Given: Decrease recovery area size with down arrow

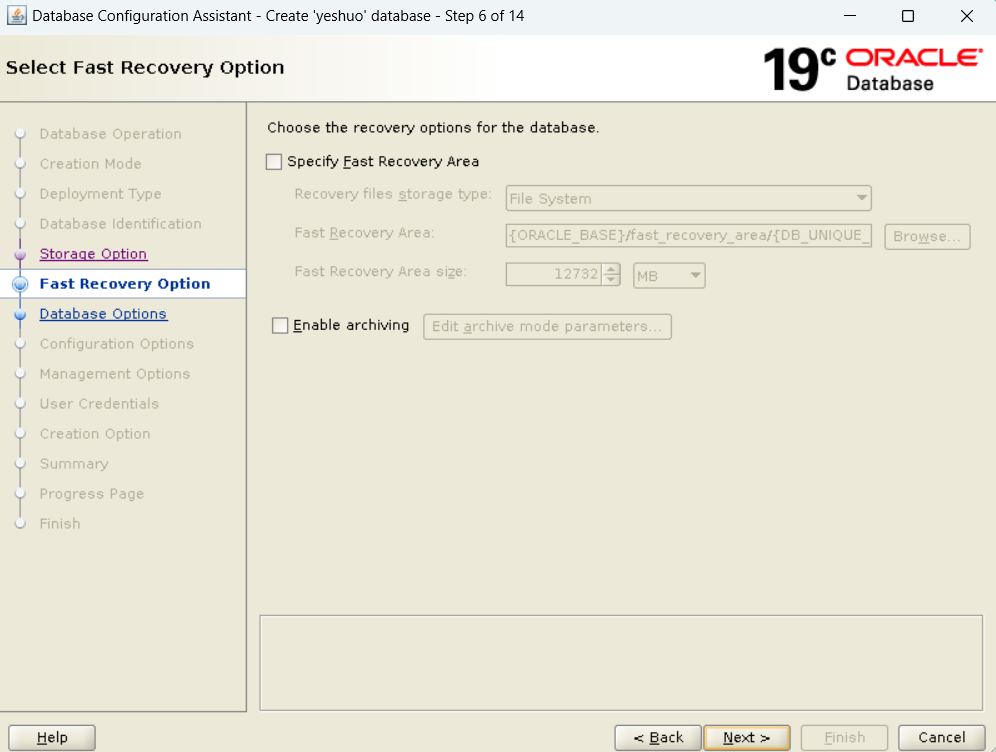Looking at the screenshot, I should click(x=611, y=280).
